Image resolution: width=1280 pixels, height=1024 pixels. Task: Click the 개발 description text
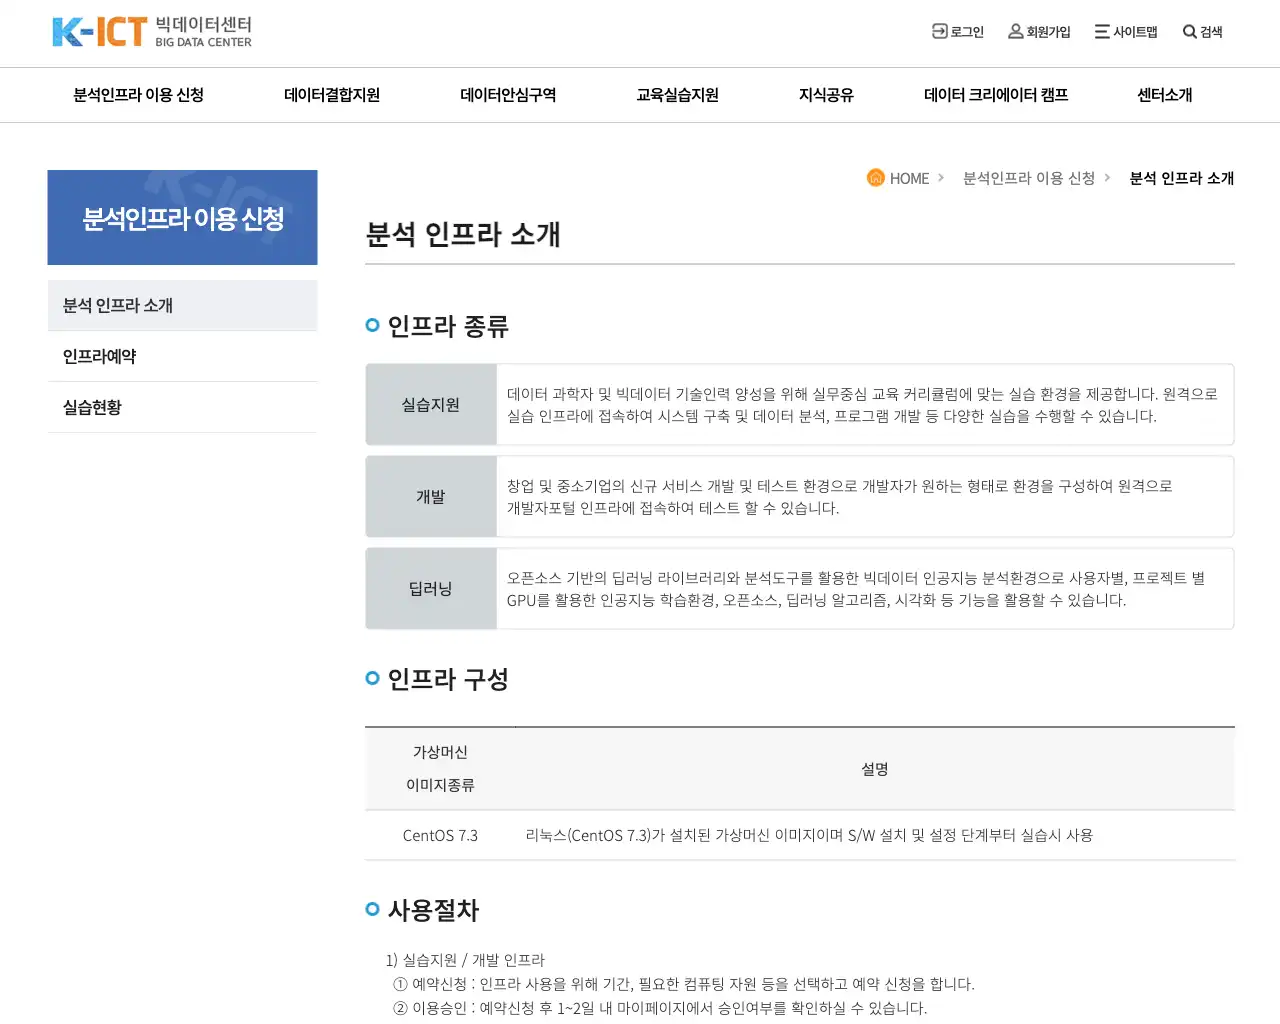coord(840,497)
